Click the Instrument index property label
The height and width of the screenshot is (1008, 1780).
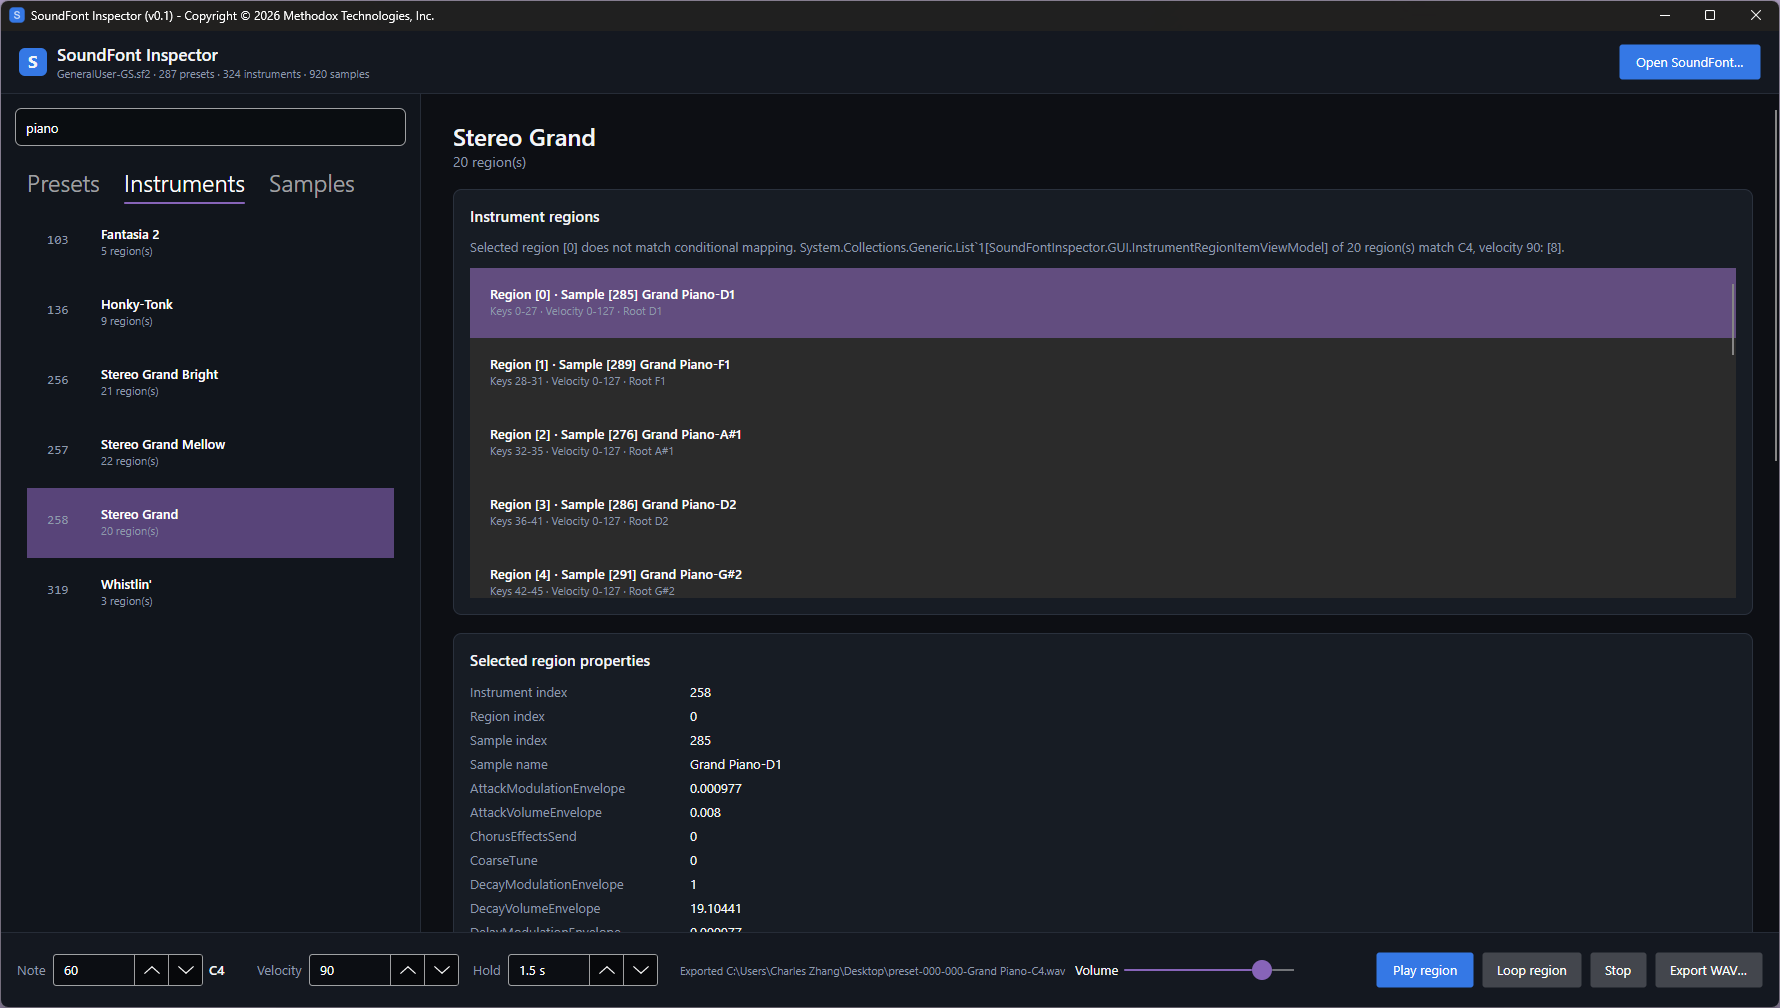[x=518, y=693]
